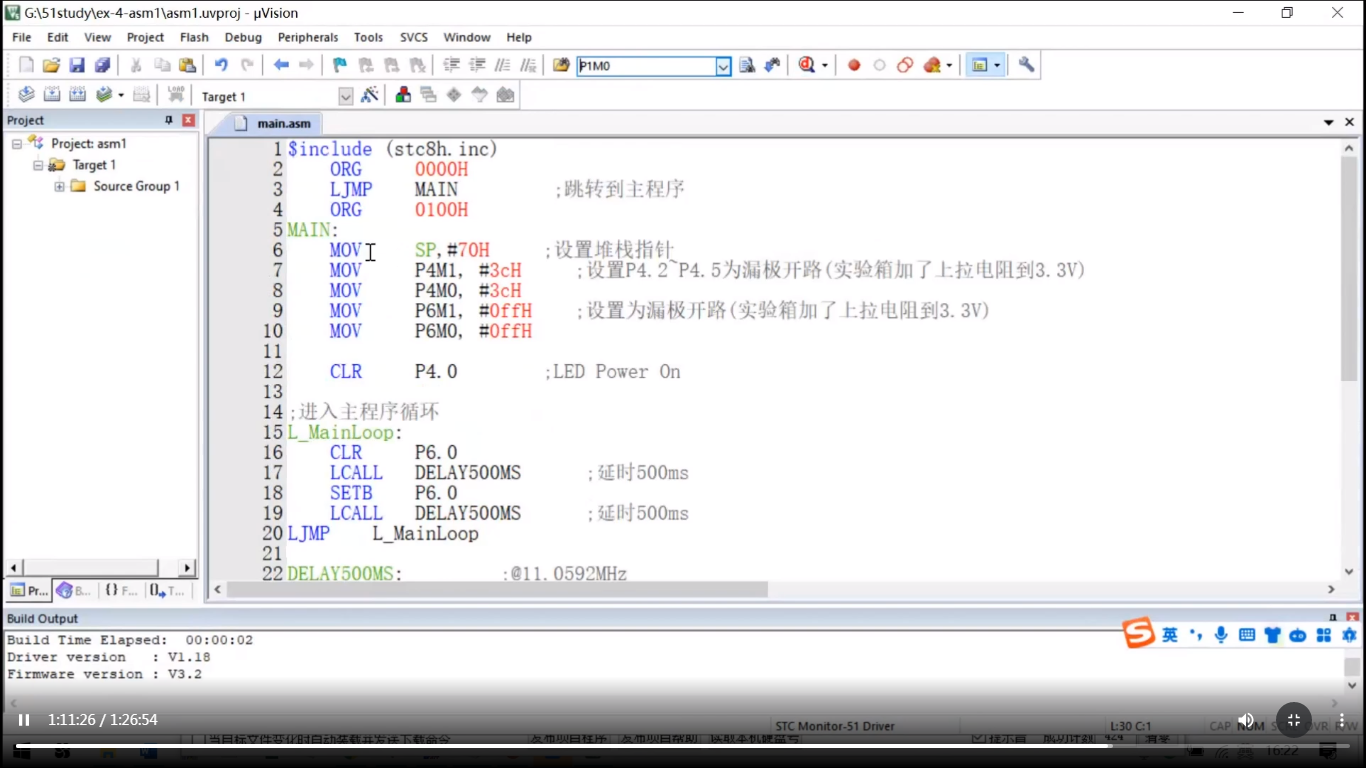Open the File menu
Screen dimensions: 1366x768
[x=21, y=37]
